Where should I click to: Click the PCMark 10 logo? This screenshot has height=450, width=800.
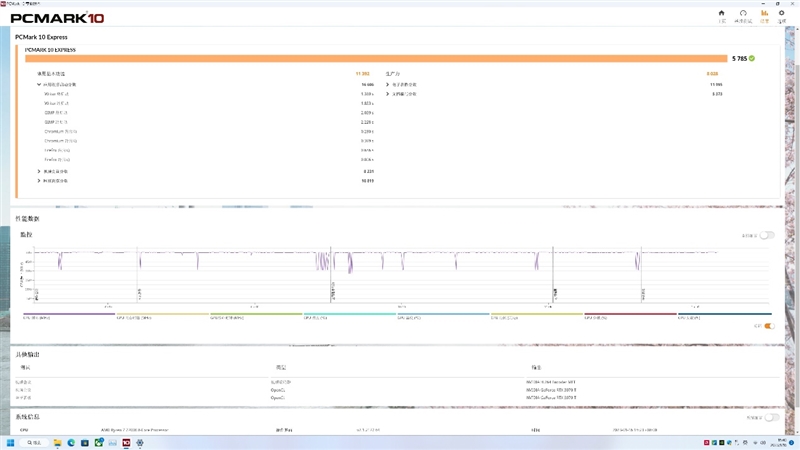57,18
